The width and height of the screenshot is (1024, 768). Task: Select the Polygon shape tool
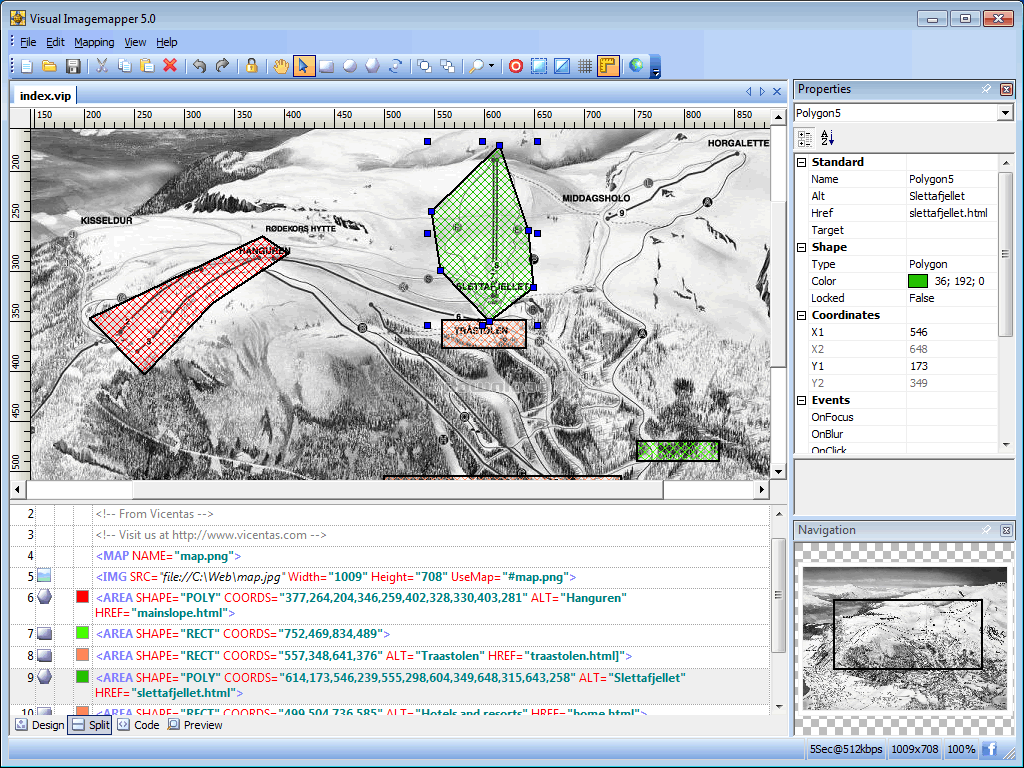[x=373, y=66]
